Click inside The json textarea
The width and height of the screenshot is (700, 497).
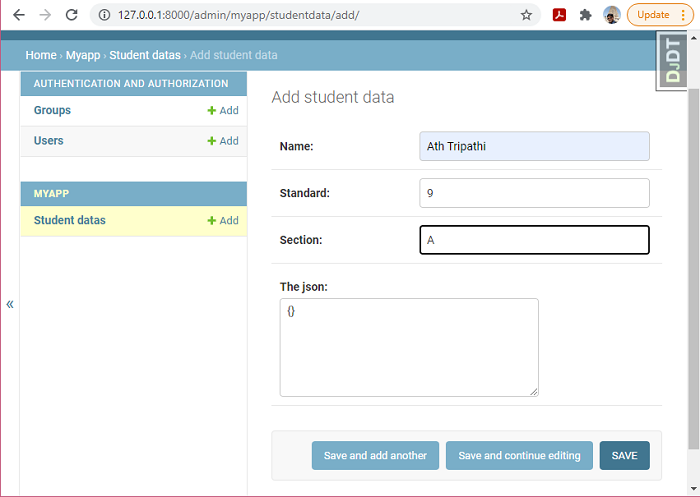(409, 347)
